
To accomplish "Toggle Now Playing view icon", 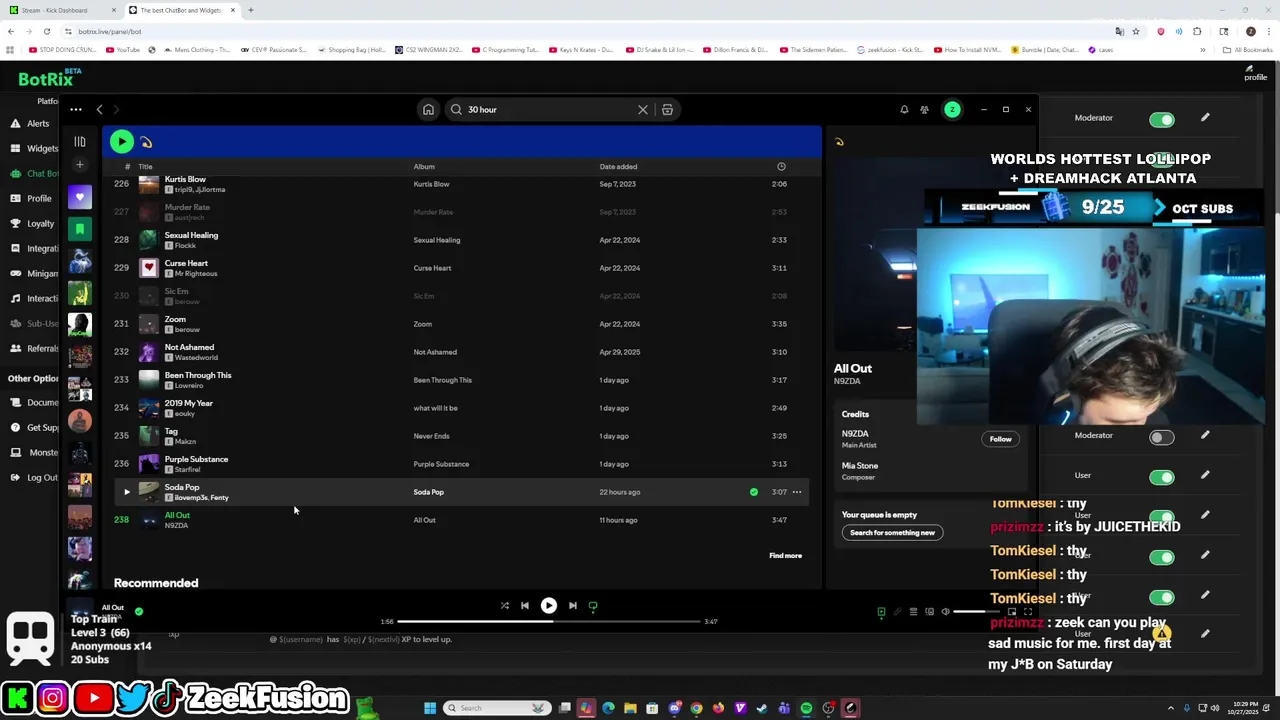I will (881, 612).
